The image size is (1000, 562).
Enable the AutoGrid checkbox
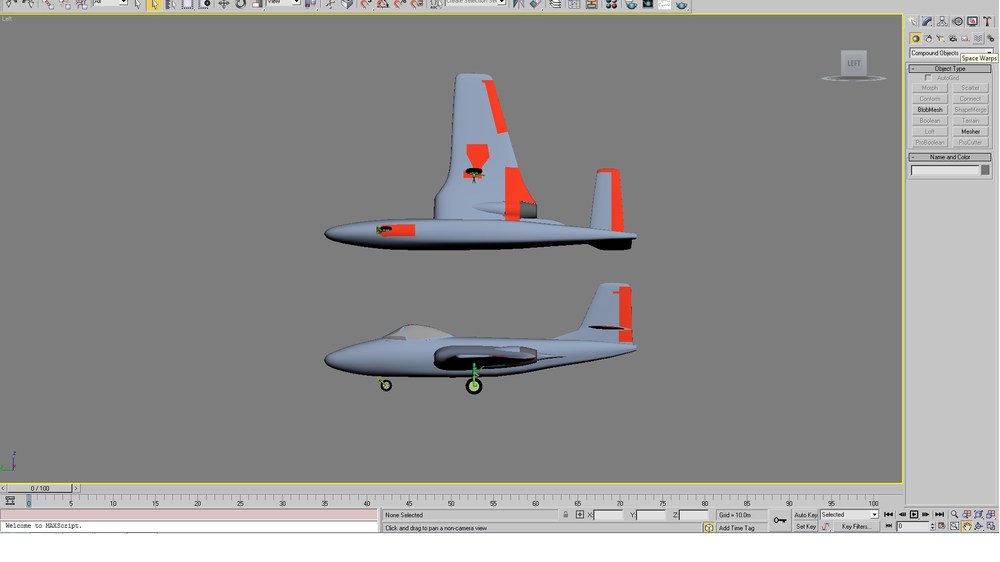coord(928,78)
